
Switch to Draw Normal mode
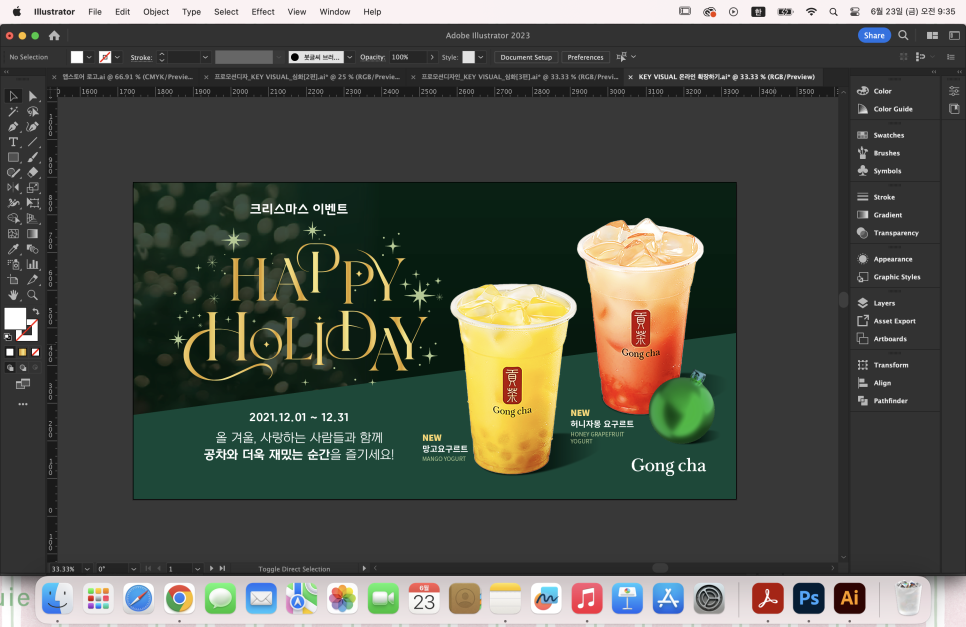pyautogui.click(x=10, y=368)
